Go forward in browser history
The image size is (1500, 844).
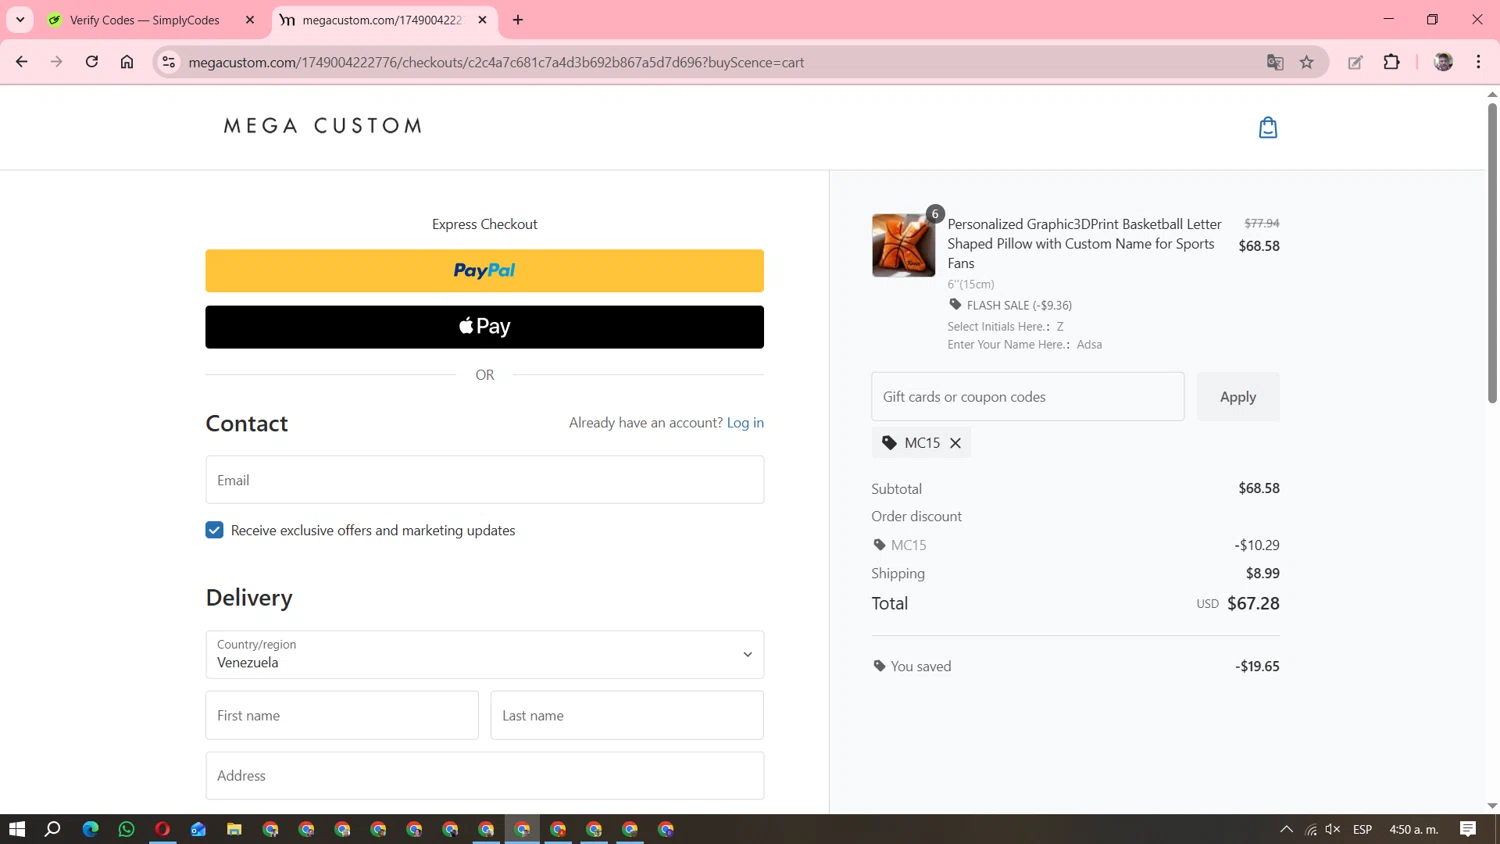57,62
